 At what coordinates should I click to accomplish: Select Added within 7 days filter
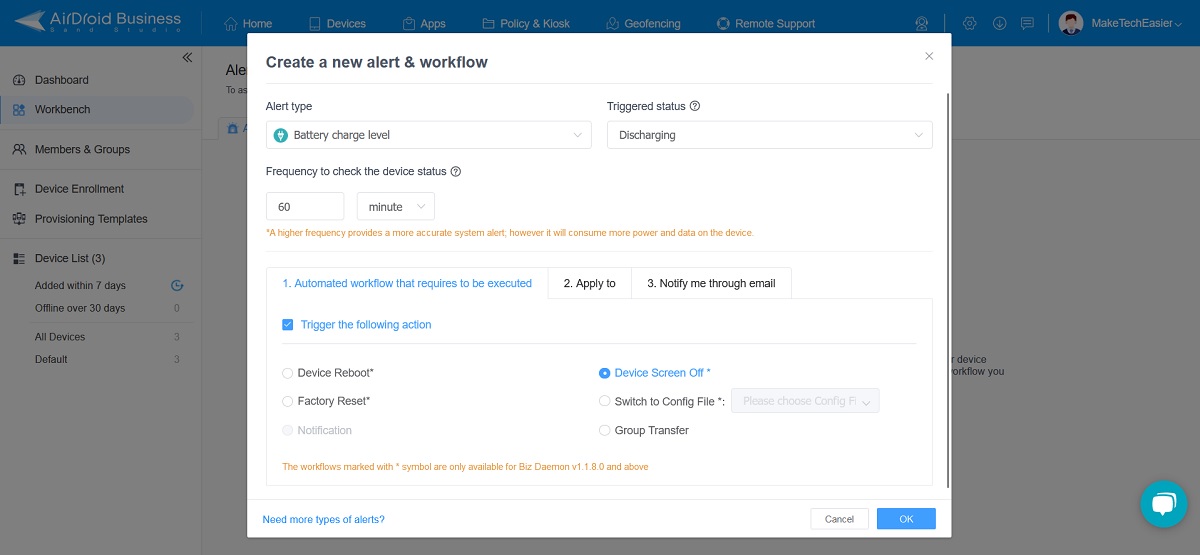click(x=80, y=286)
